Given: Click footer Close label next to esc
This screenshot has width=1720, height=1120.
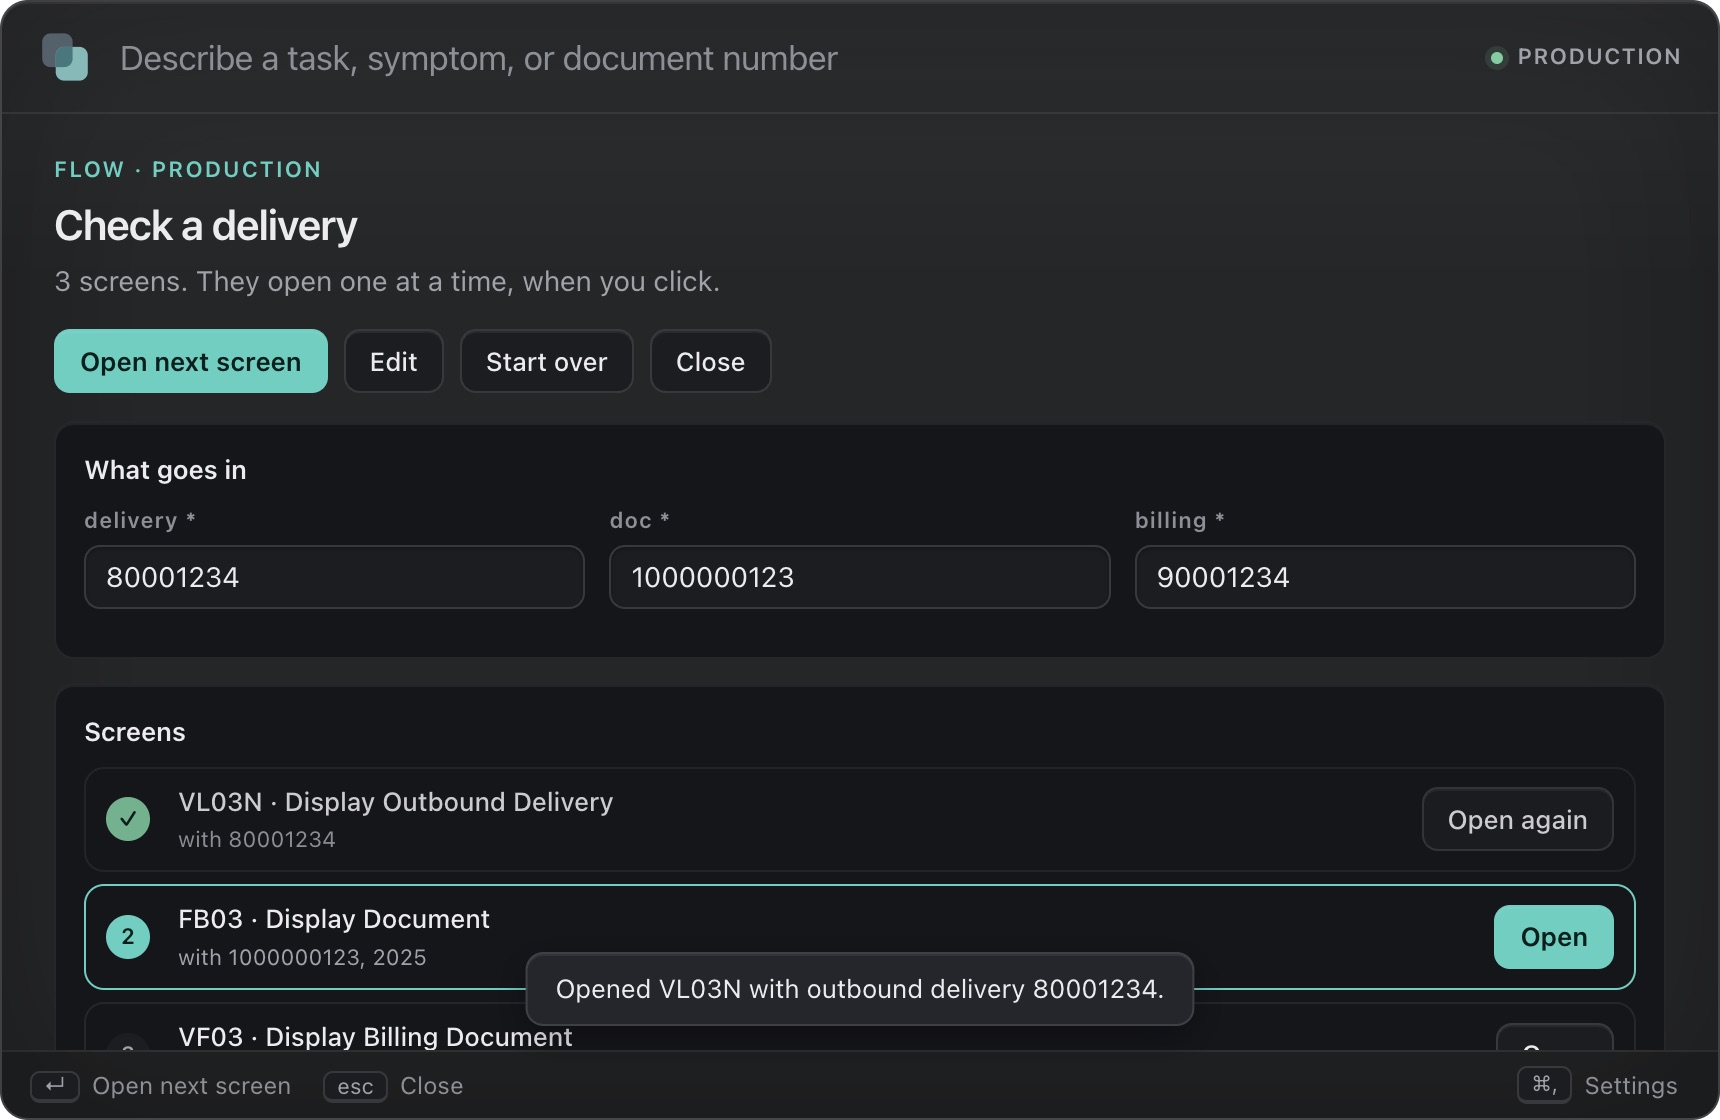Looking at the screenshot, I should point(432,1086).
